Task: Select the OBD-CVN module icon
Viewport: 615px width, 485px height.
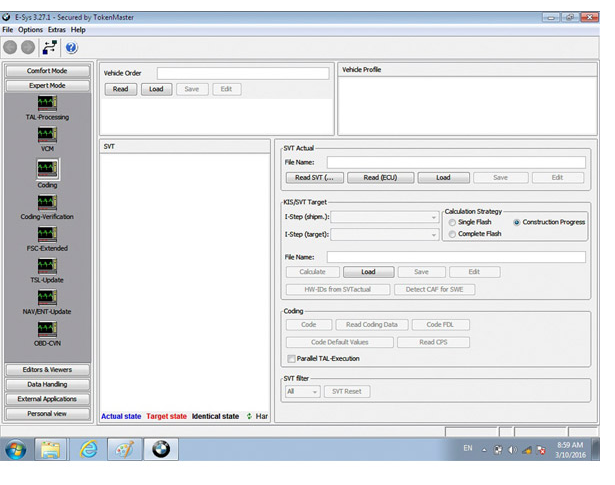Action: tap(47, 329)
